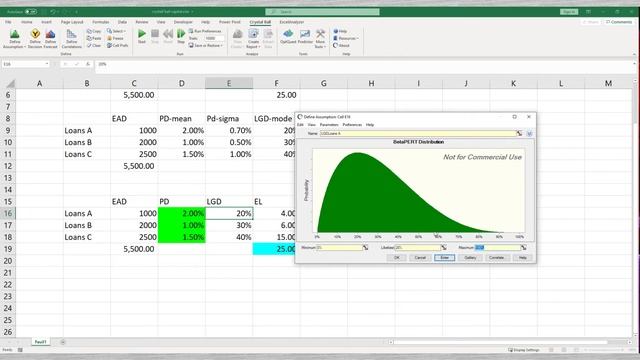Click the Freeze option in the ribbon
The image size is (640, 360).
(x=116, y=38)
